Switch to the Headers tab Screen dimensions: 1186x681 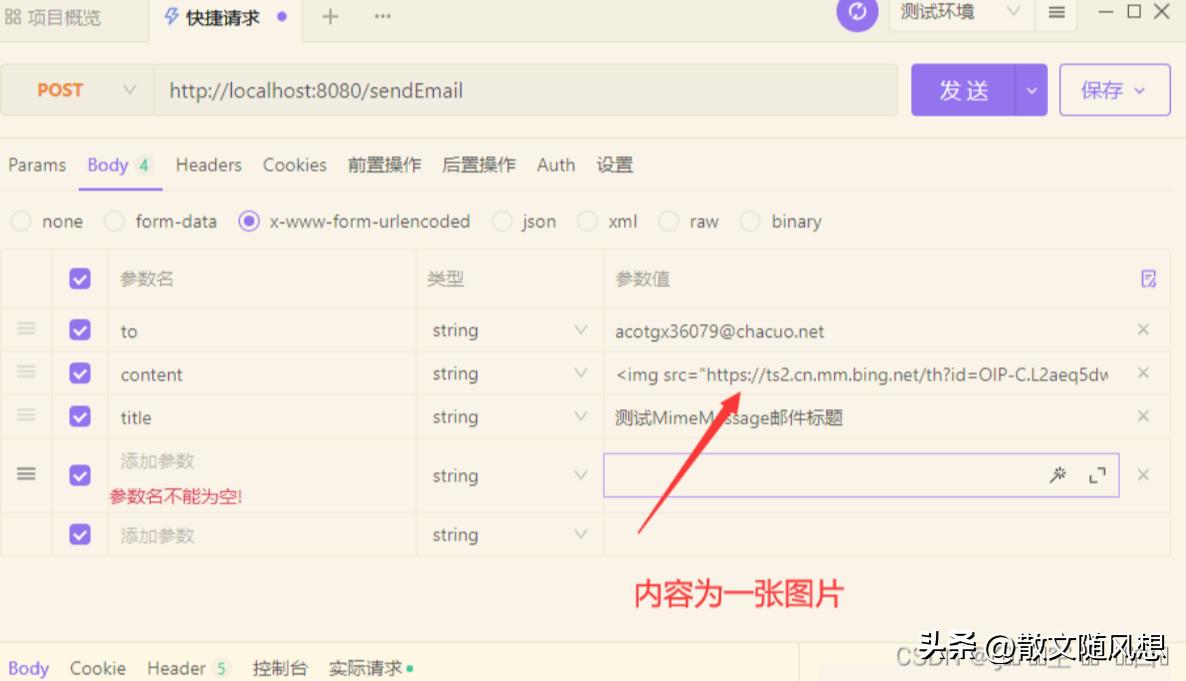(208, 165)
